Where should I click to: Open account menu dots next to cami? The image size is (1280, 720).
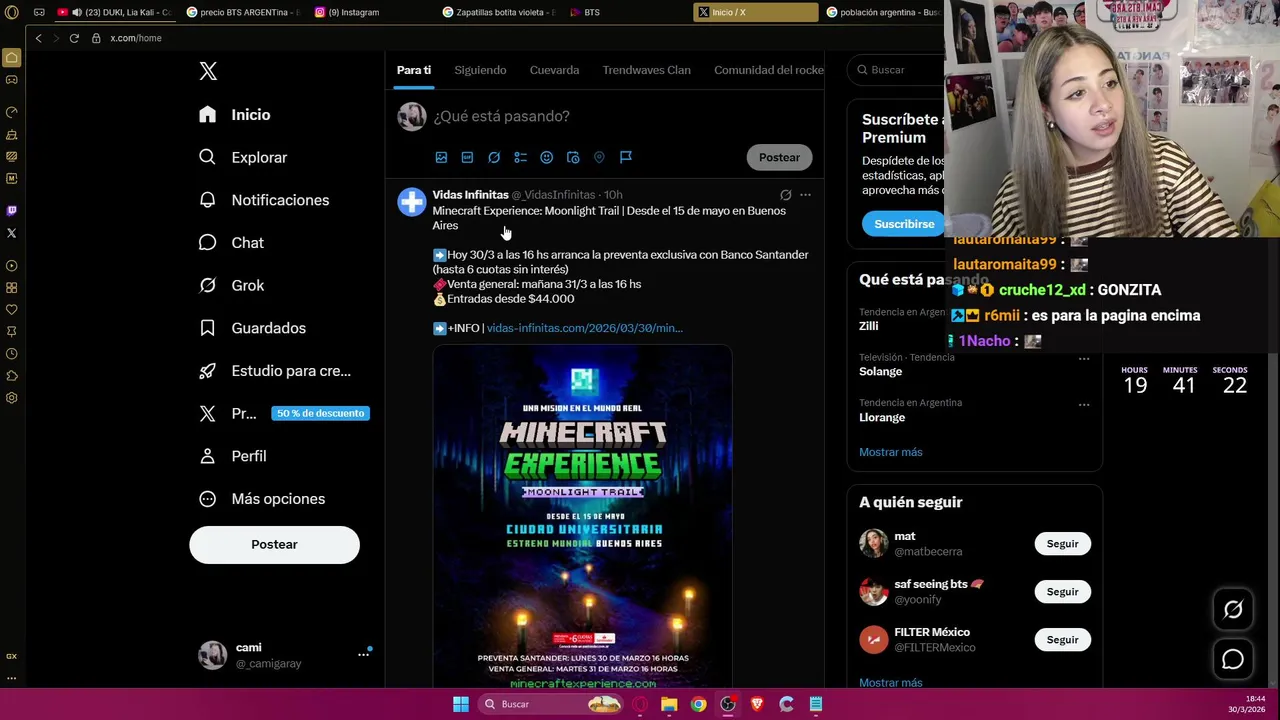click(x=363, y=654)
